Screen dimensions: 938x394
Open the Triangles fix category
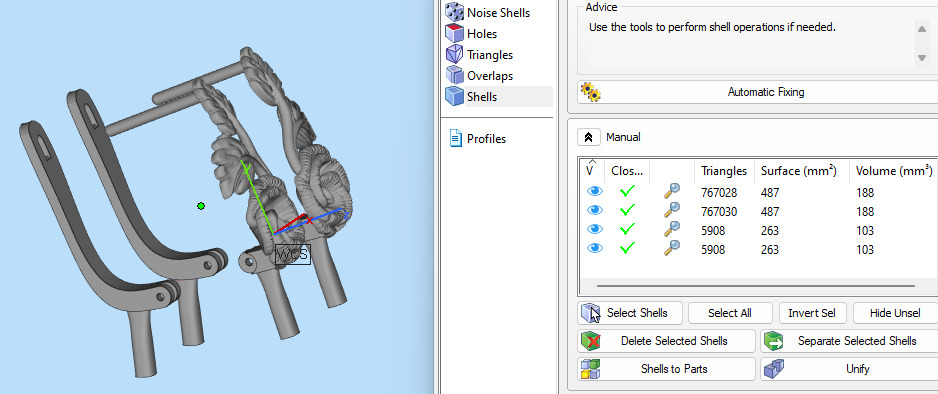pos(489,55)
